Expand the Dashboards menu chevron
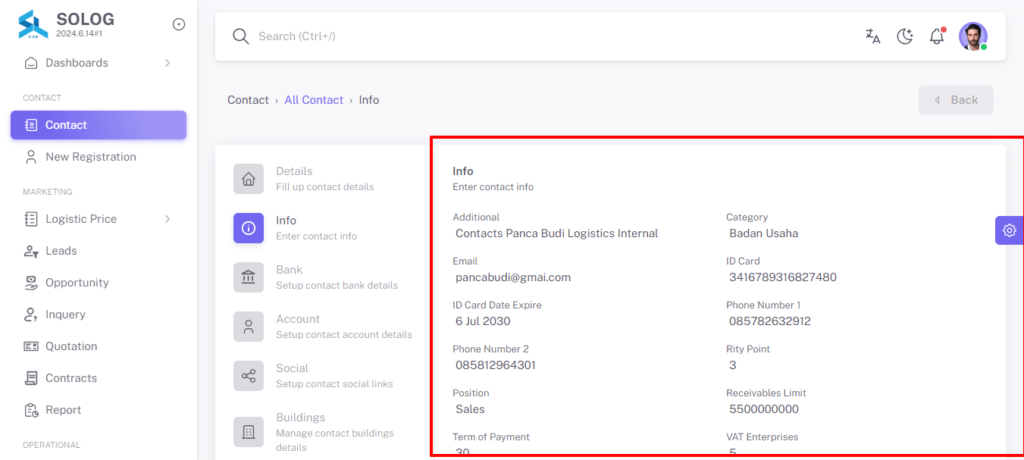1024x460 pixels. click(x=167, y=63)
